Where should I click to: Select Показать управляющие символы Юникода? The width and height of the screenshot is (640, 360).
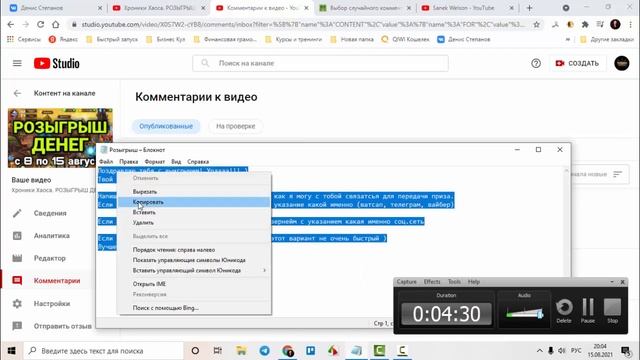194,260
